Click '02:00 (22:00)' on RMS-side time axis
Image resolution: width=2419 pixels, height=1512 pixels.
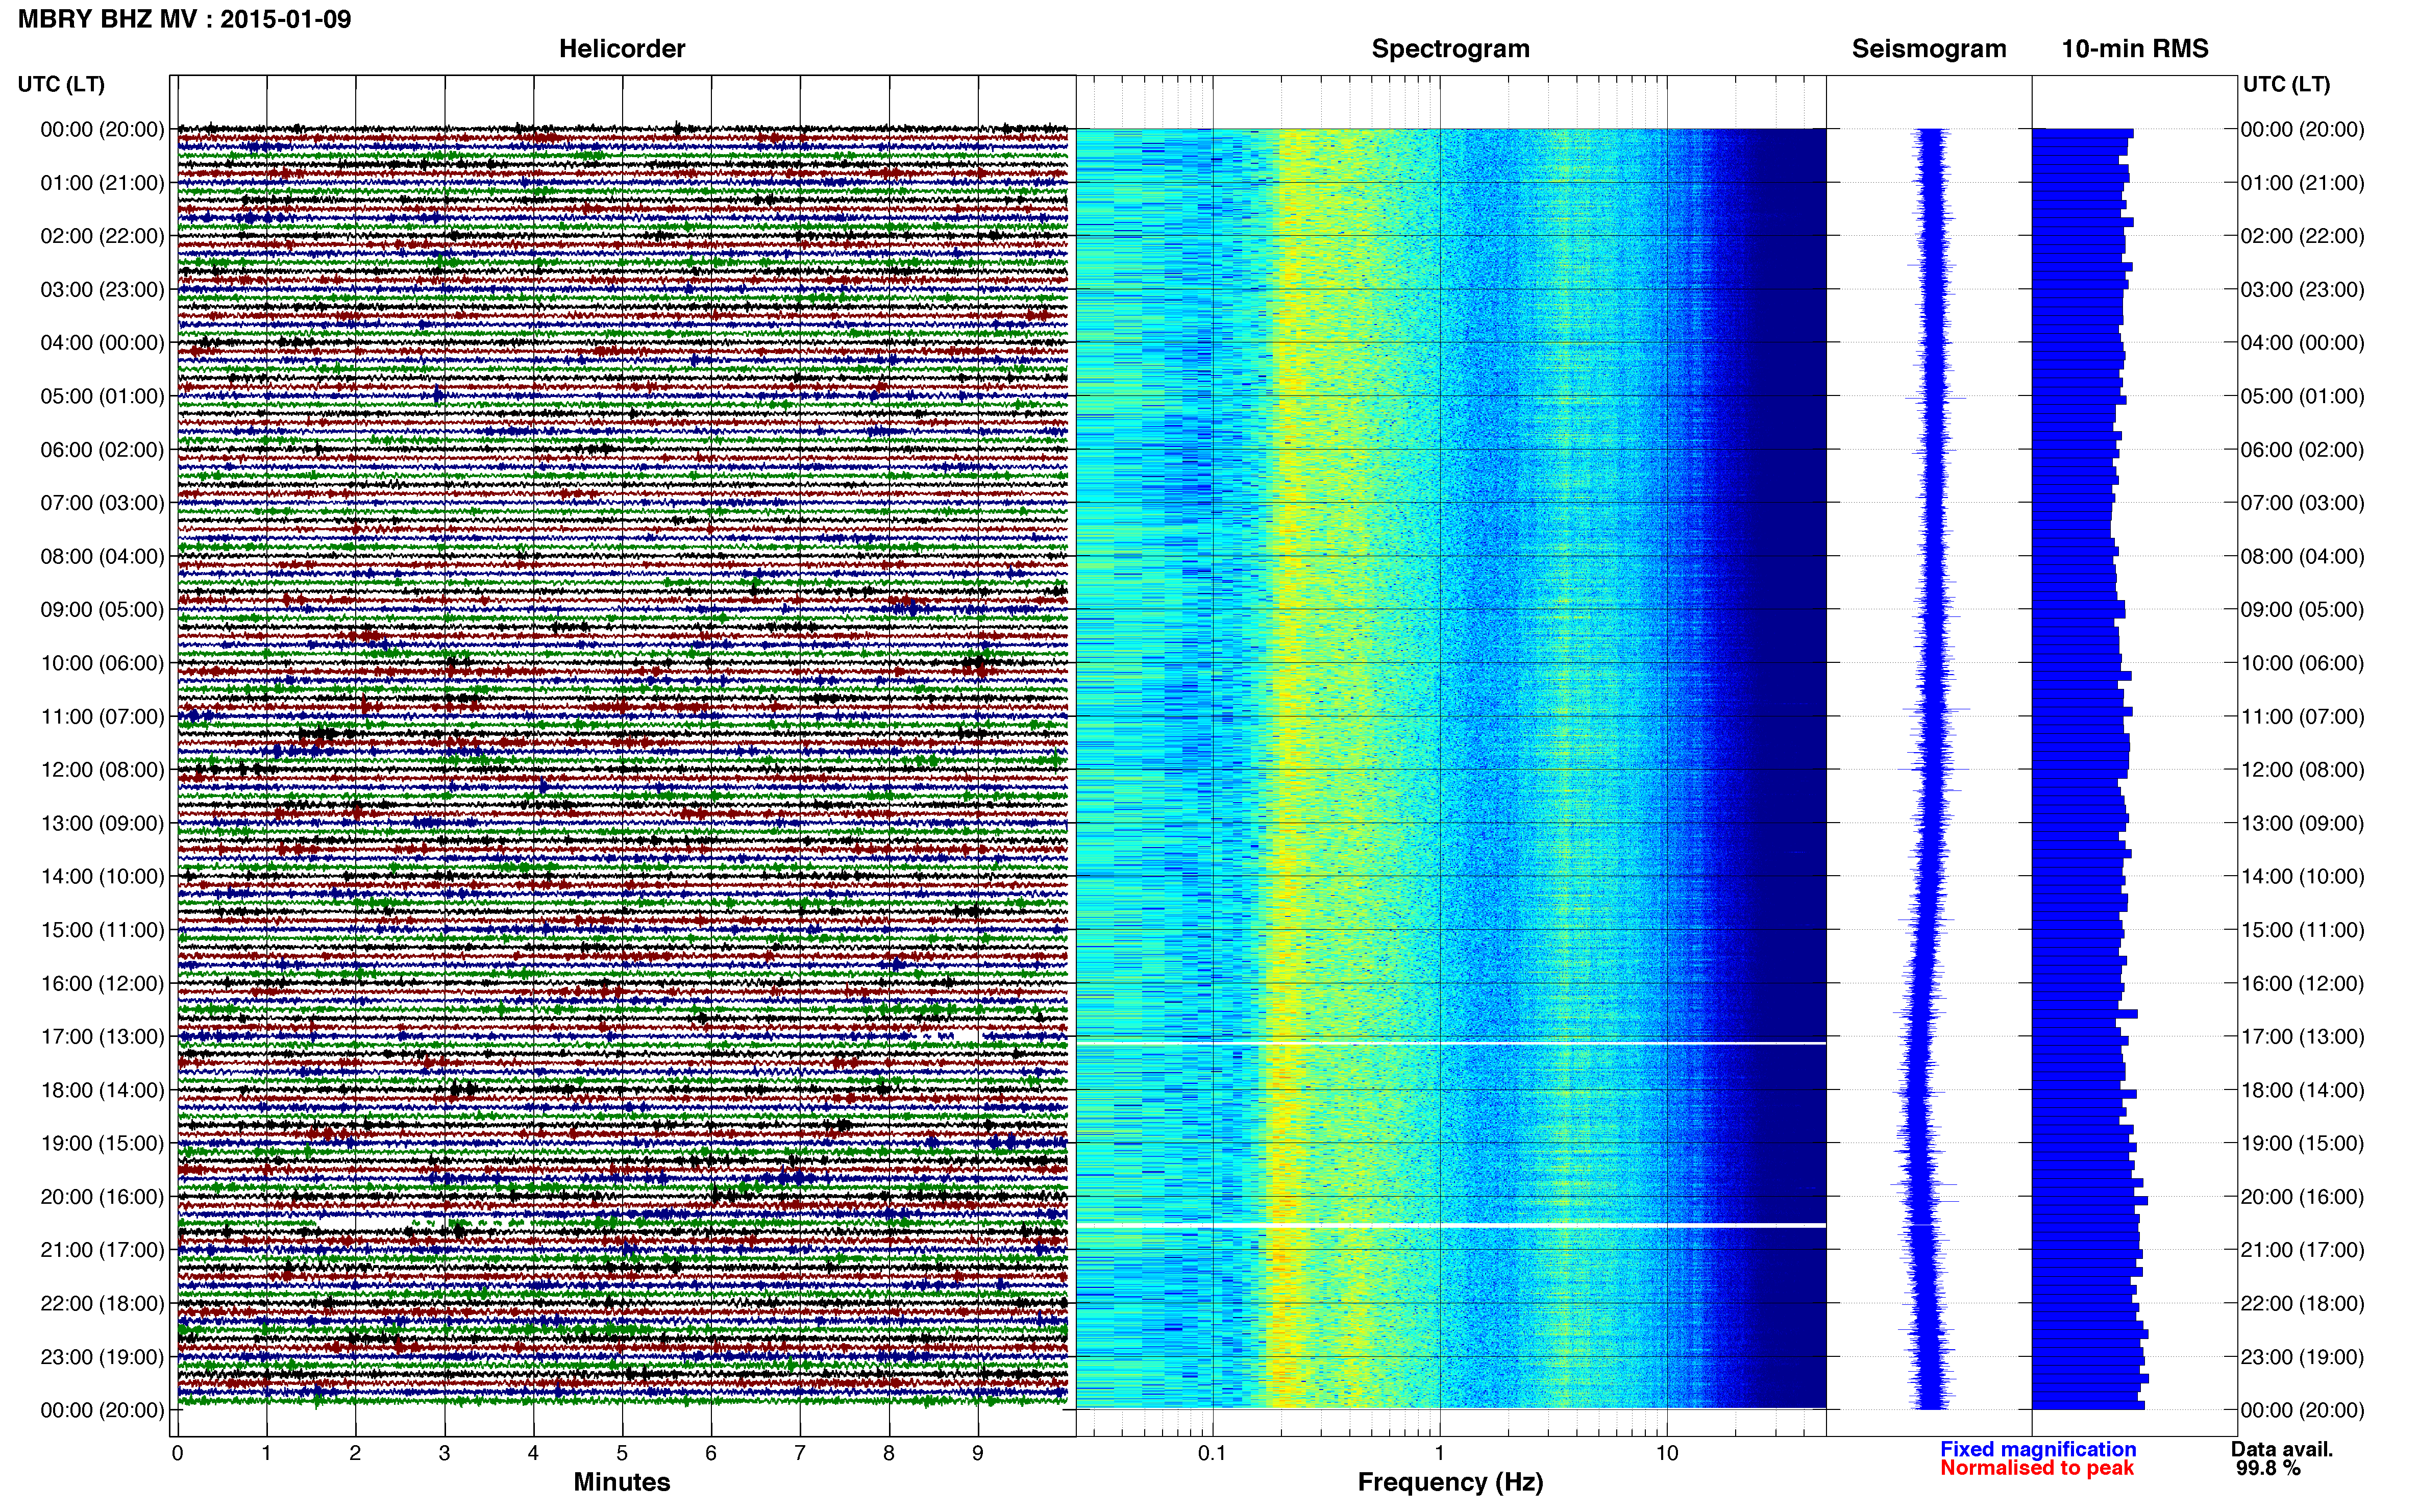(2302, 236)
